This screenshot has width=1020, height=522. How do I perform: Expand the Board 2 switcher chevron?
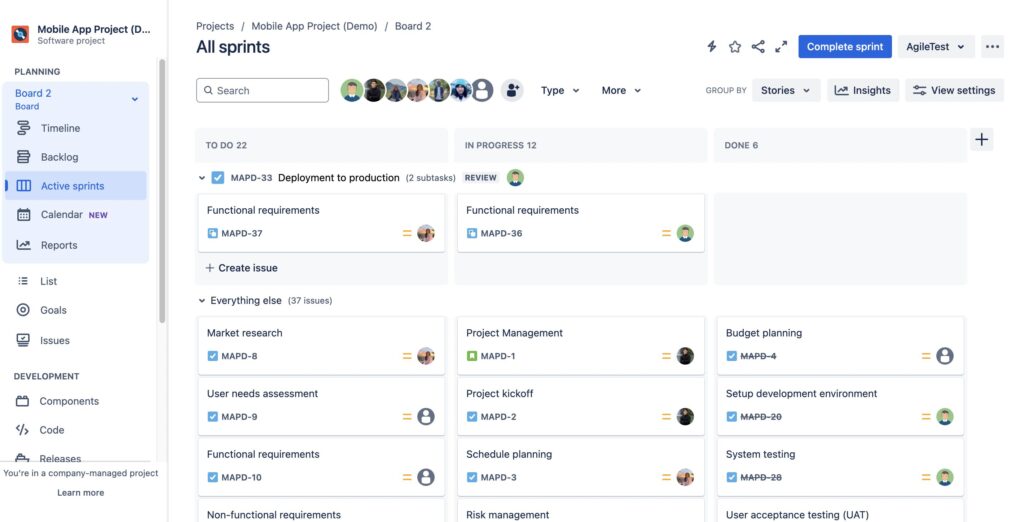135,100
